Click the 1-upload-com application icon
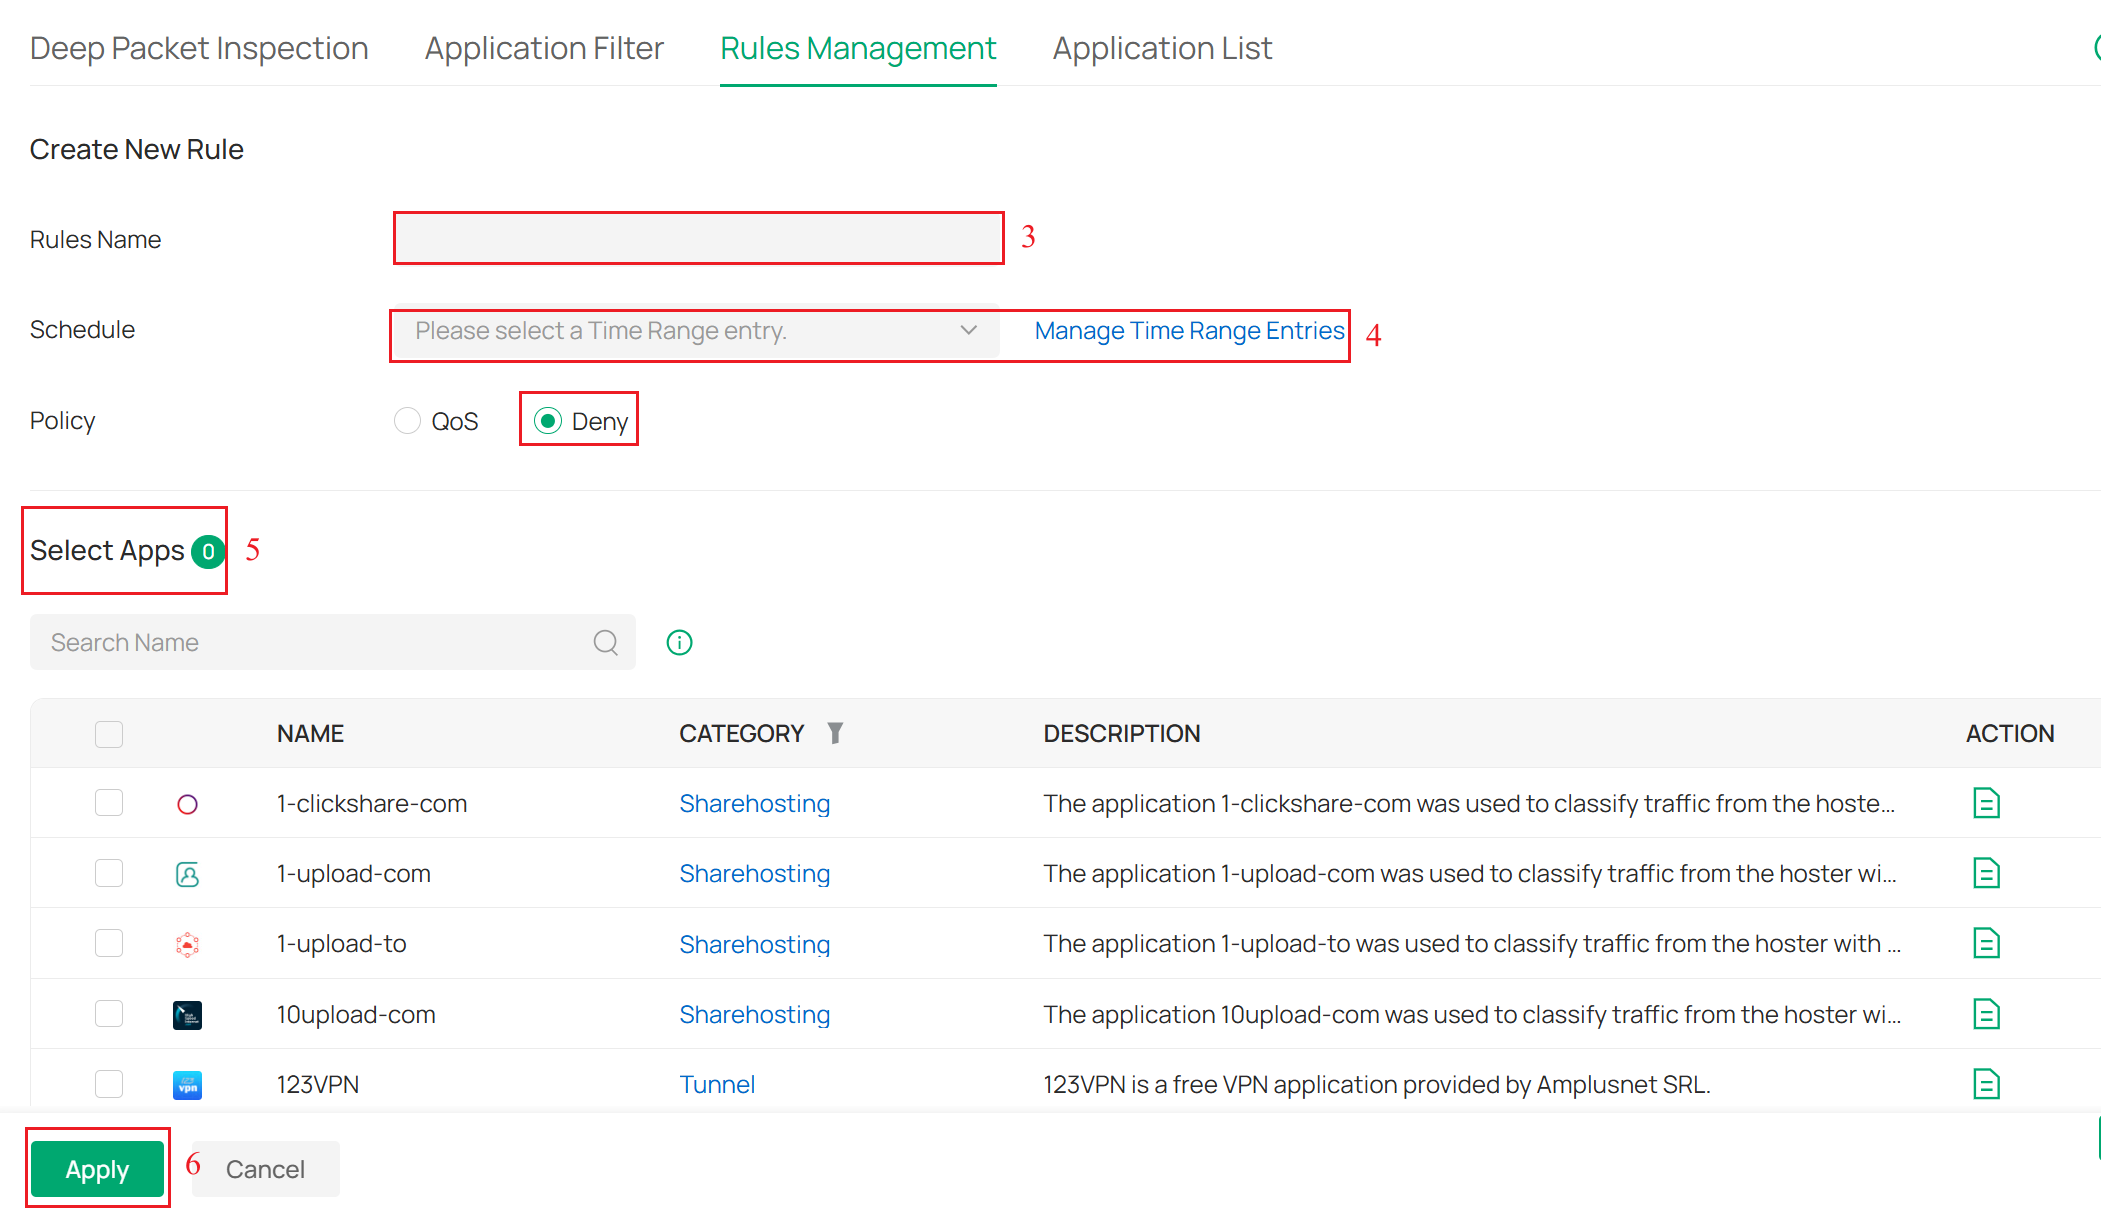Image resolution: width=2101 pixels, height=1212 pixels. coord(187,873)
